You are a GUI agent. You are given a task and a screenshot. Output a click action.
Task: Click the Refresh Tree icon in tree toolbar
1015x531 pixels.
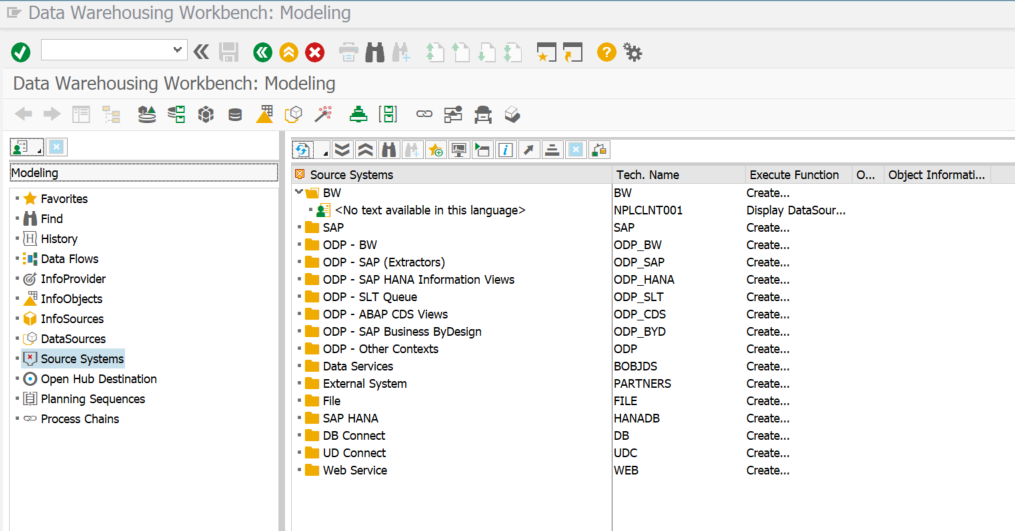point(303,150)
